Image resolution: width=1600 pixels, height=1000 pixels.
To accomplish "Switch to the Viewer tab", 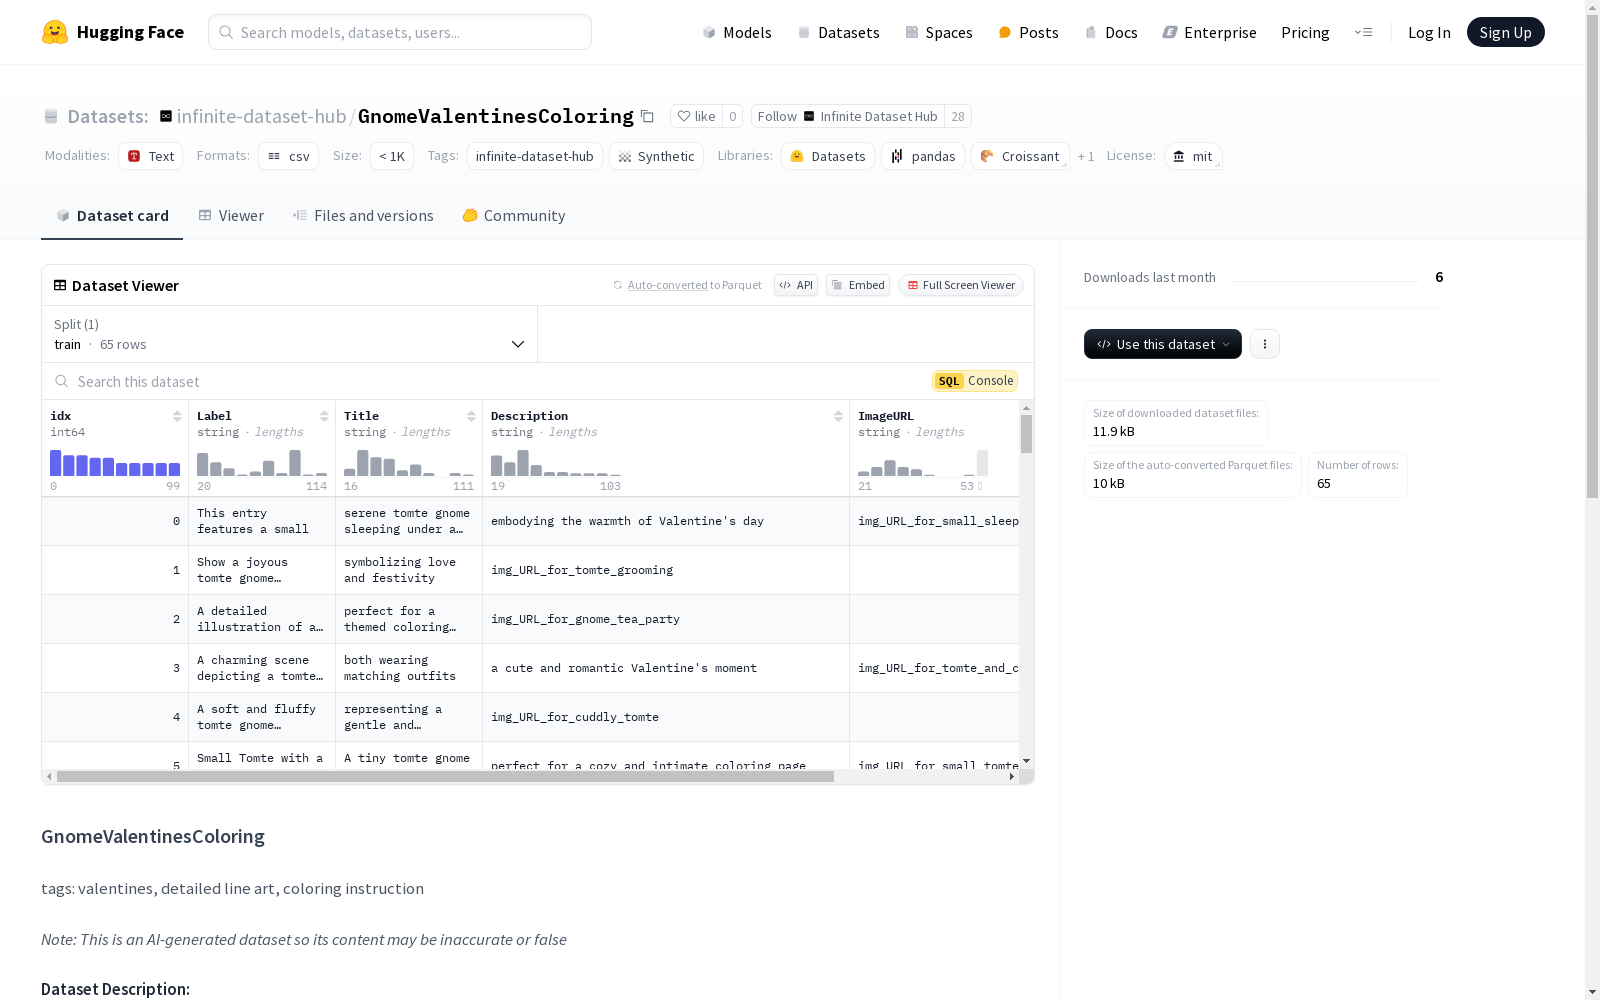I will tap(231, 216).
